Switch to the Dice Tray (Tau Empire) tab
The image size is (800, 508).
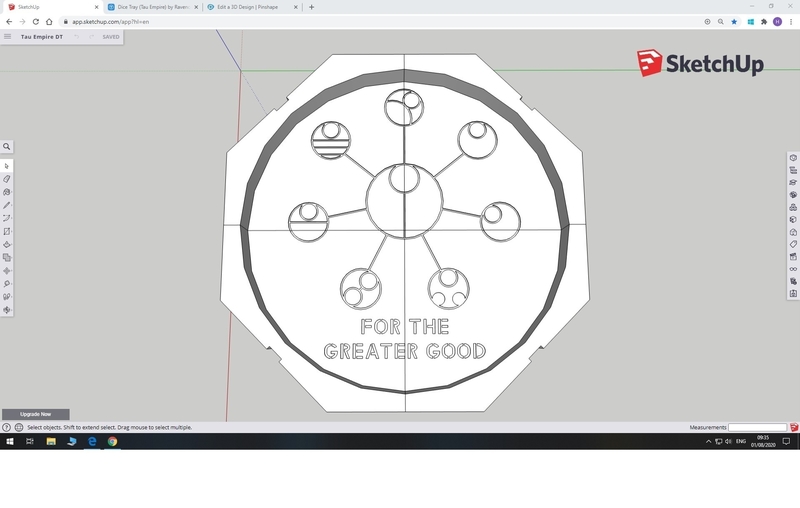click(153, 7)
